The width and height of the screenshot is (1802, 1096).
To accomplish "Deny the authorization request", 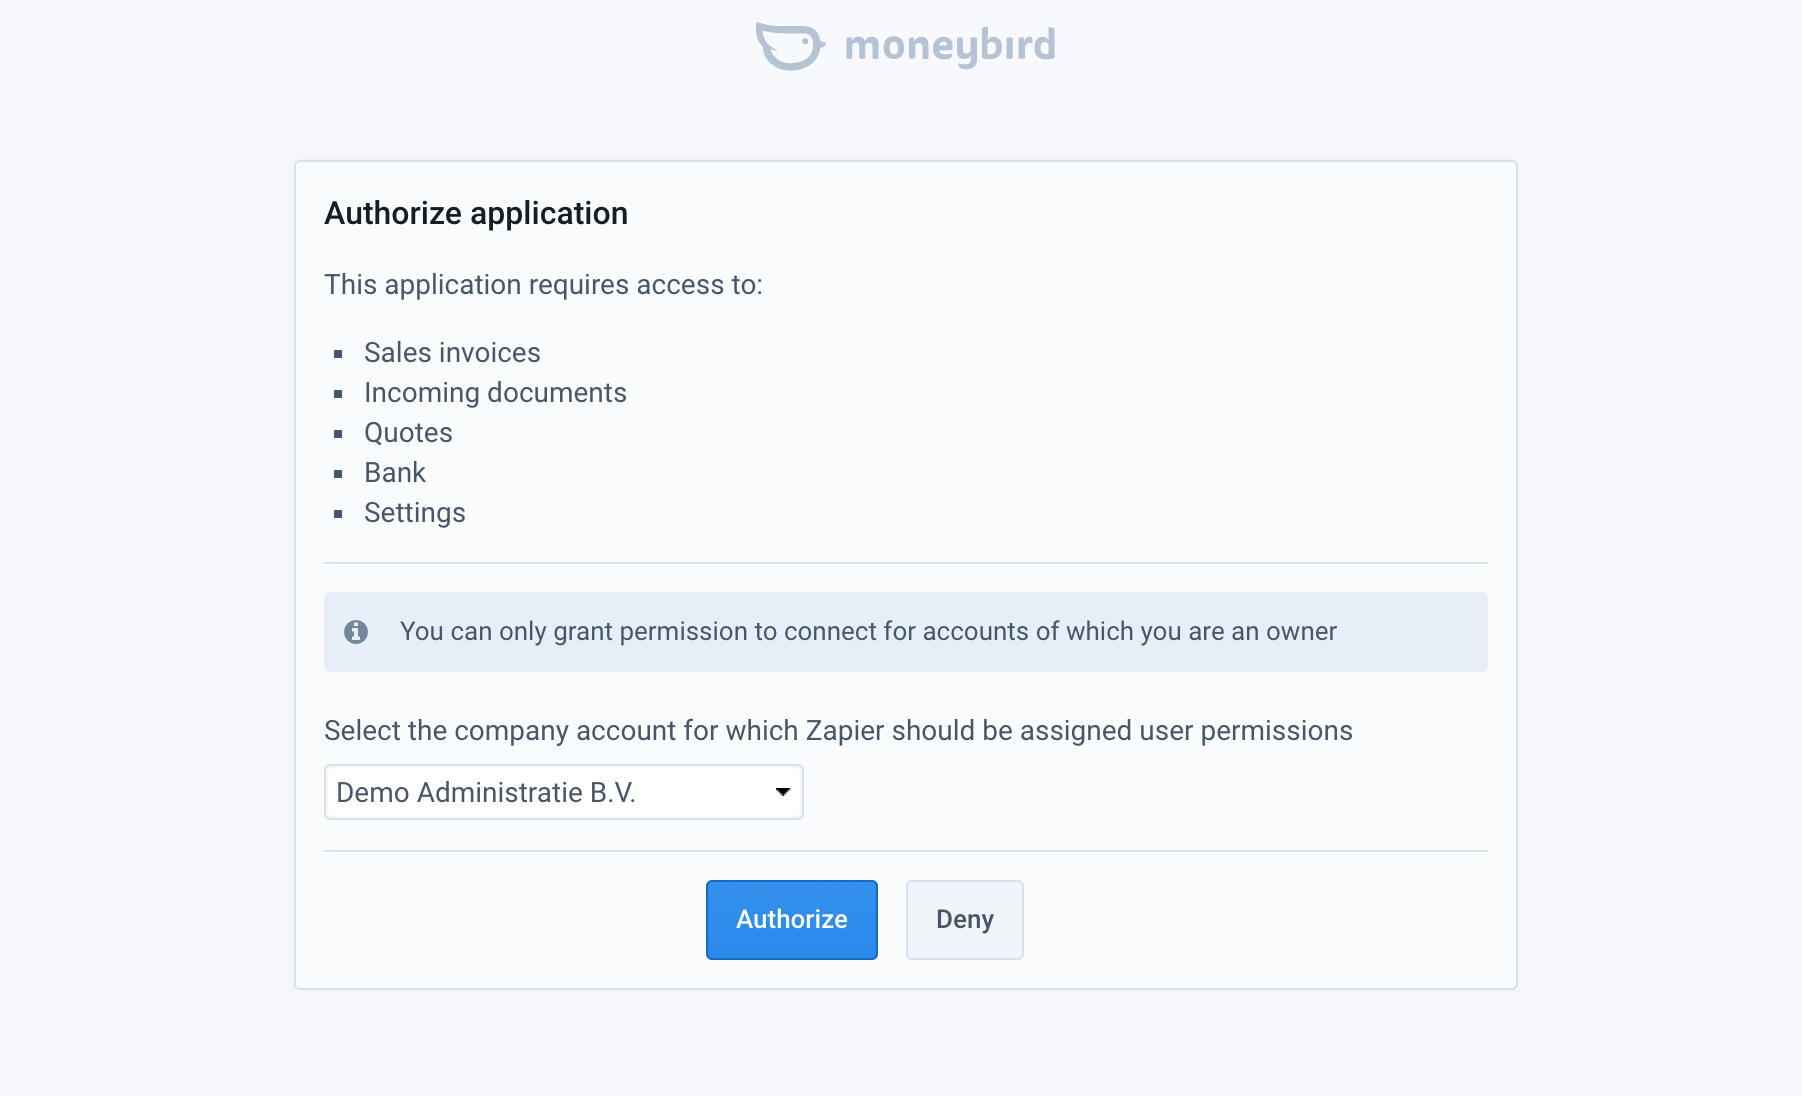I will 965,920.
